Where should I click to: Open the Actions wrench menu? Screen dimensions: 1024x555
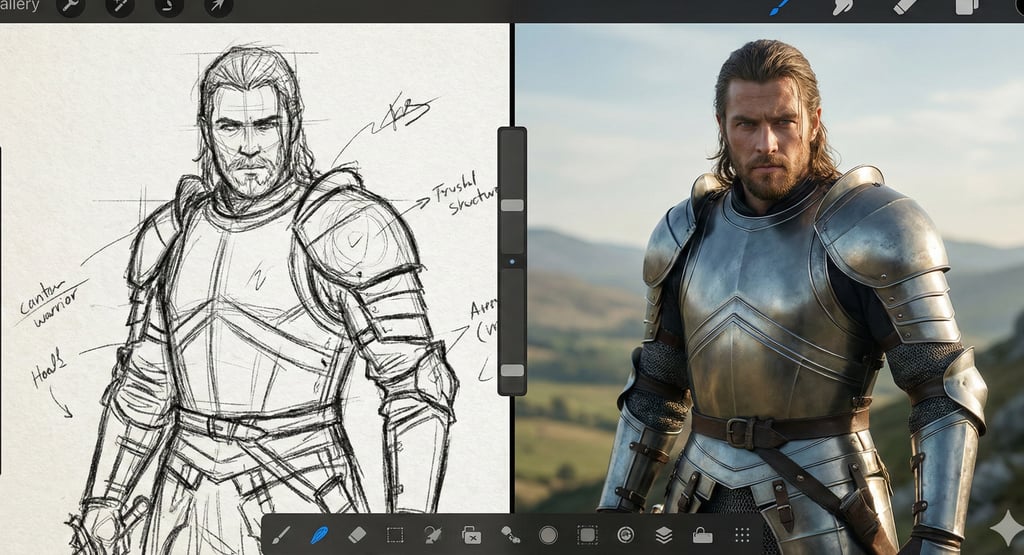(71, 7)
